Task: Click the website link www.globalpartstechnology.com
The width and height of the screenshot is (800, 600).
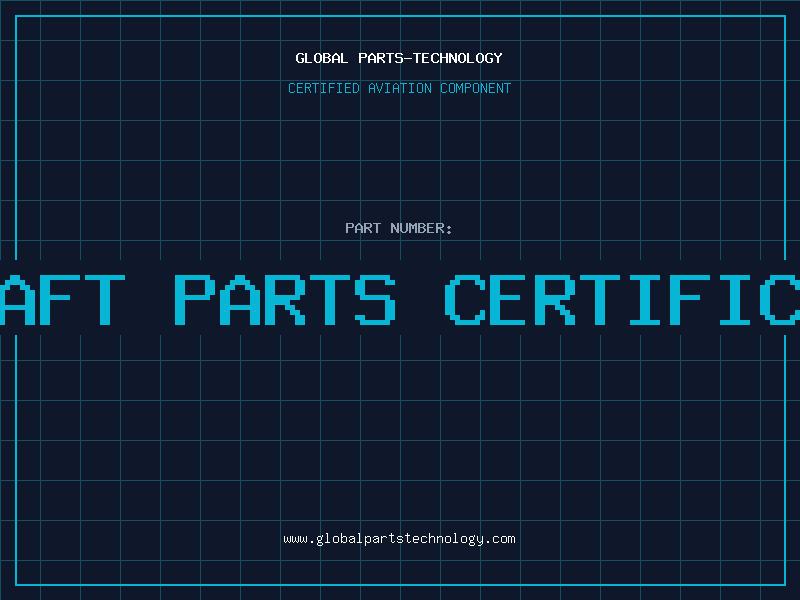Action: tap(399, 539)
